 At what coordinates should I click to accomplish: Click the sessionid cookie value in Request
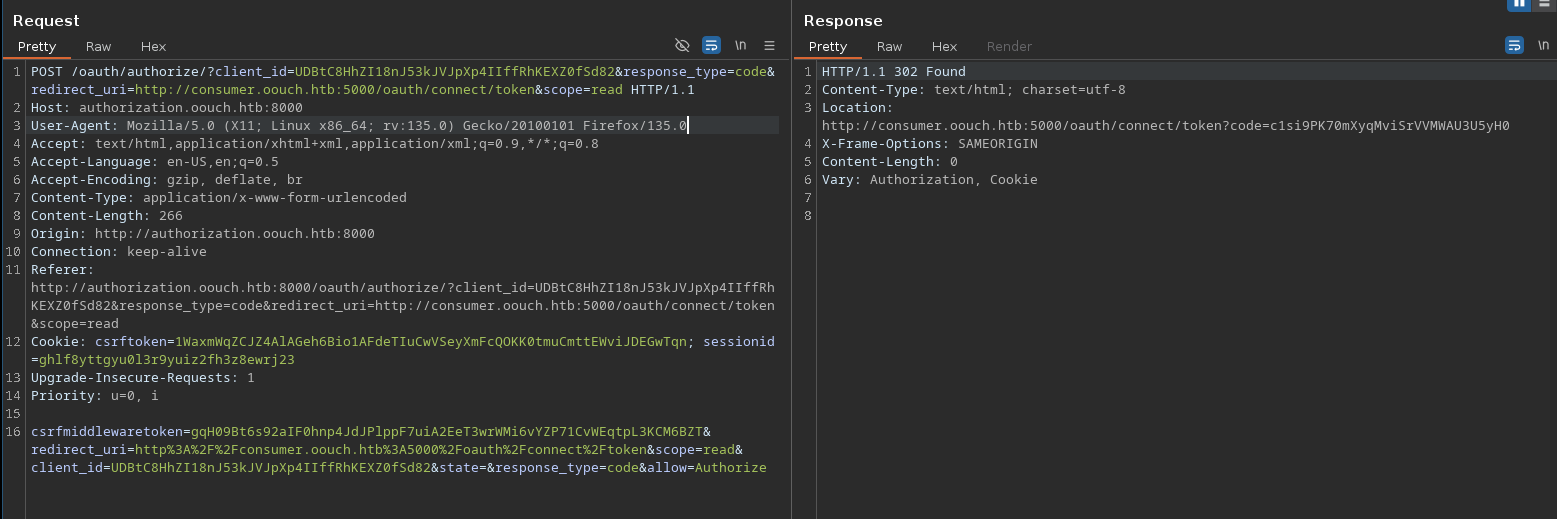[x=166, y=360]
